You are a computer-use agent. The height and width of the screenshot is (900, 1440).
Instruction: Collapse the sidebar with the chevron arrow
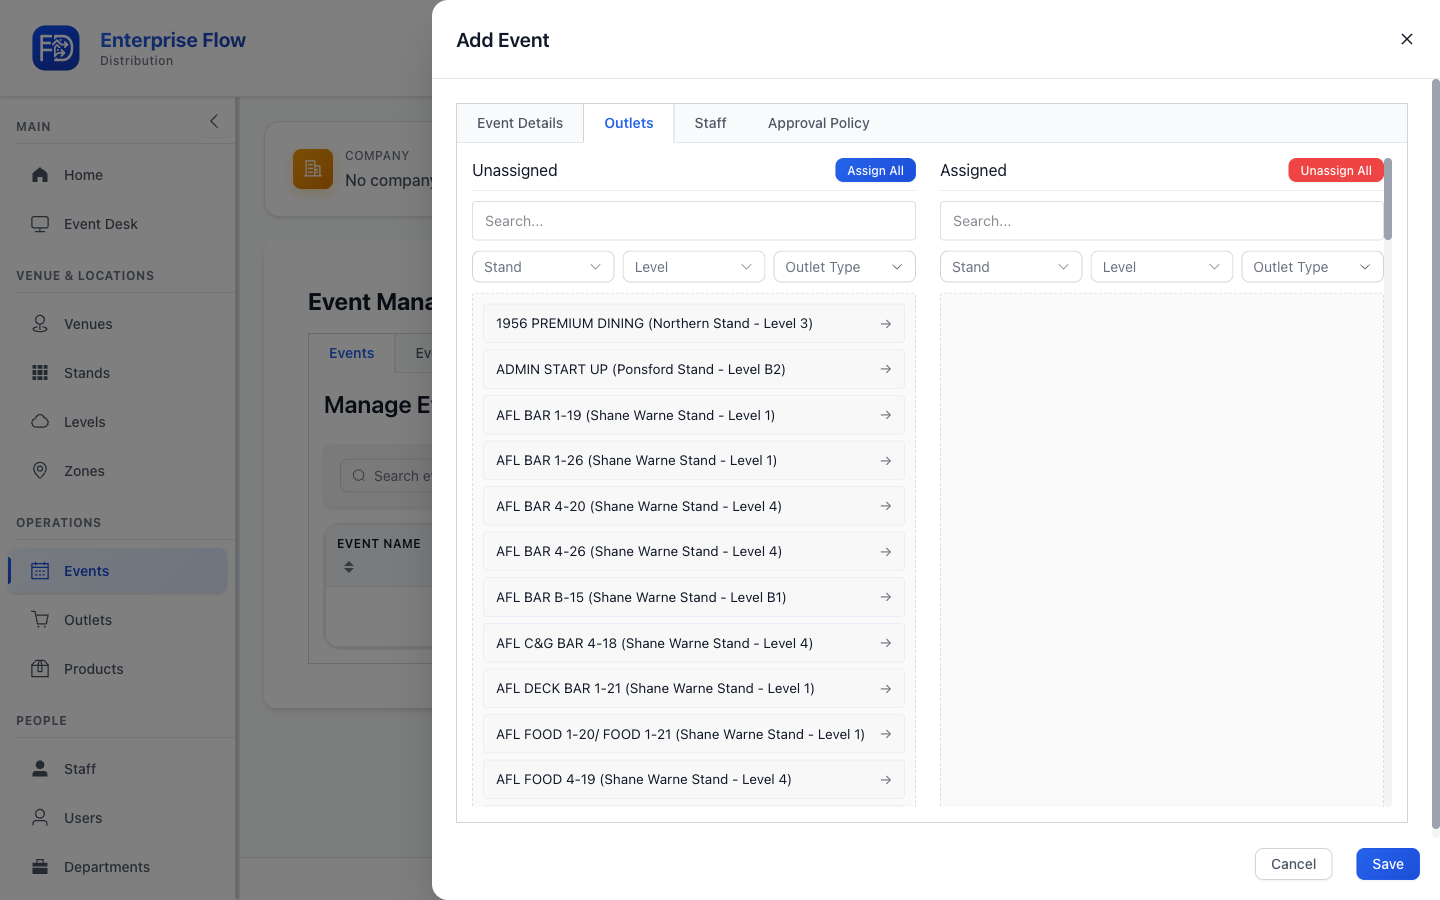[214, 121]
